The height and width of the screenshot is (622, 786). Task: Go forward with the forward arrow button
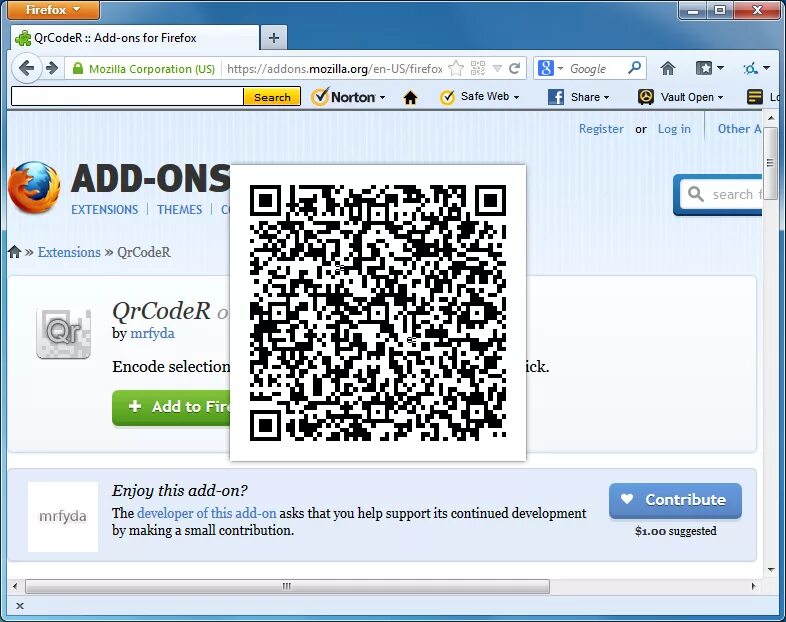[52, 68]
